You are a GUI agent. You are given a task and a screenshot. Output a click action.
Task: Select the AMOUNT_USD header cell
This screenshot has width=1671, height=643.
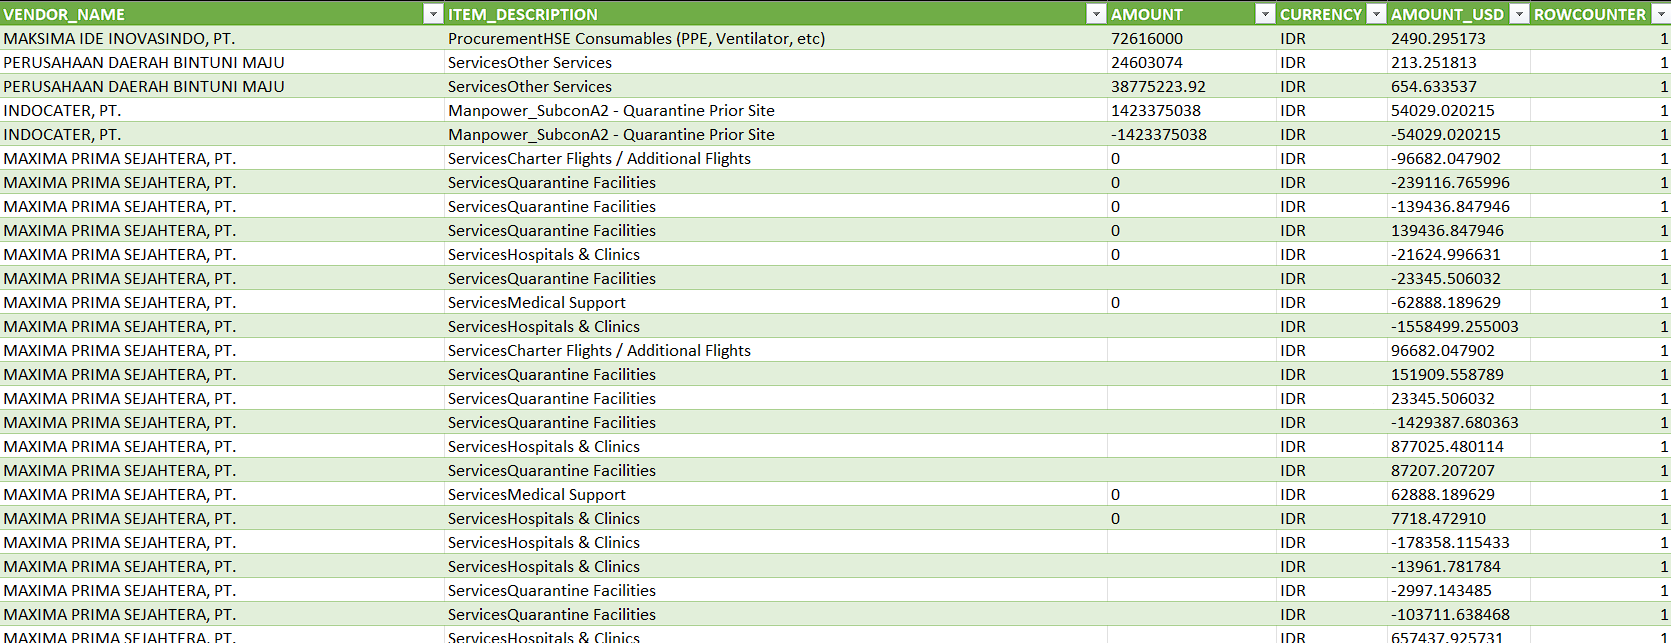(1459, 14)
